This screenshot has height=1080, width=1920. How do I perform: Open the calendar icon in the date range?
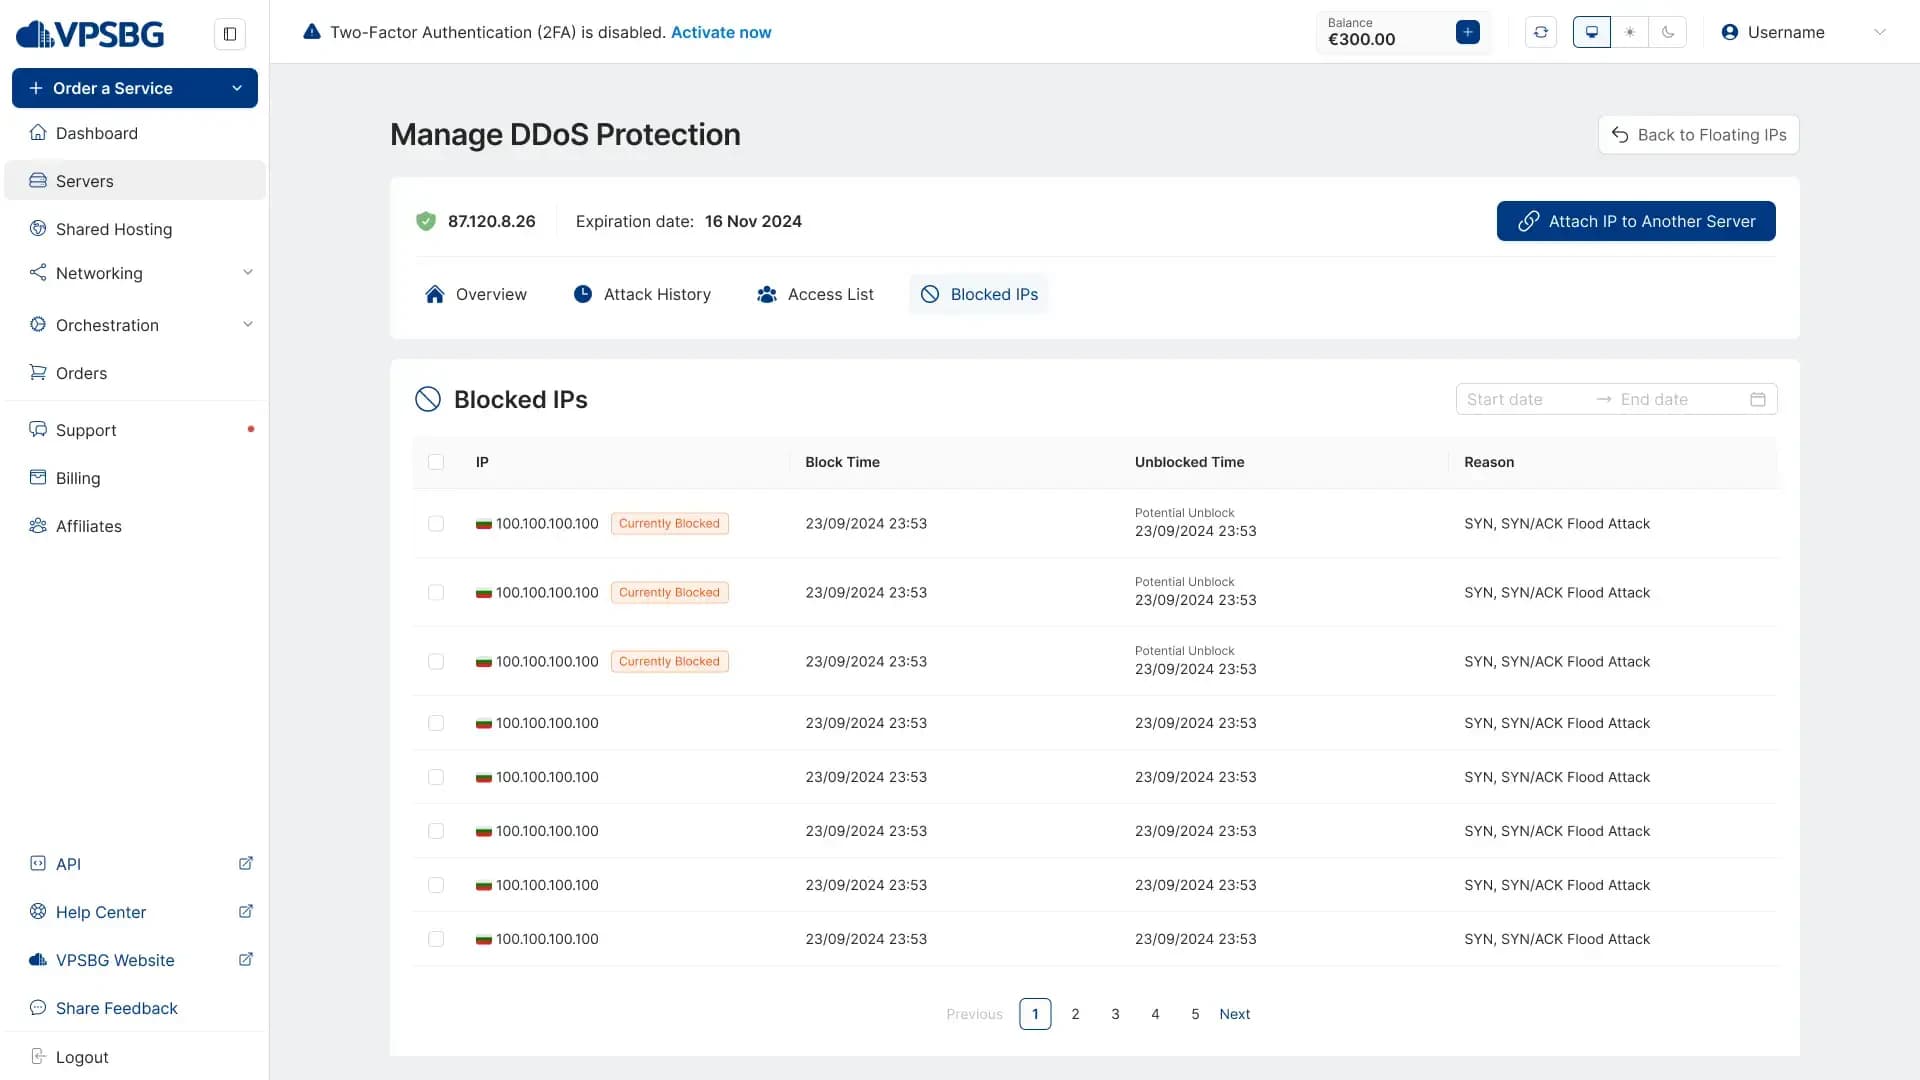(1757, 399)
